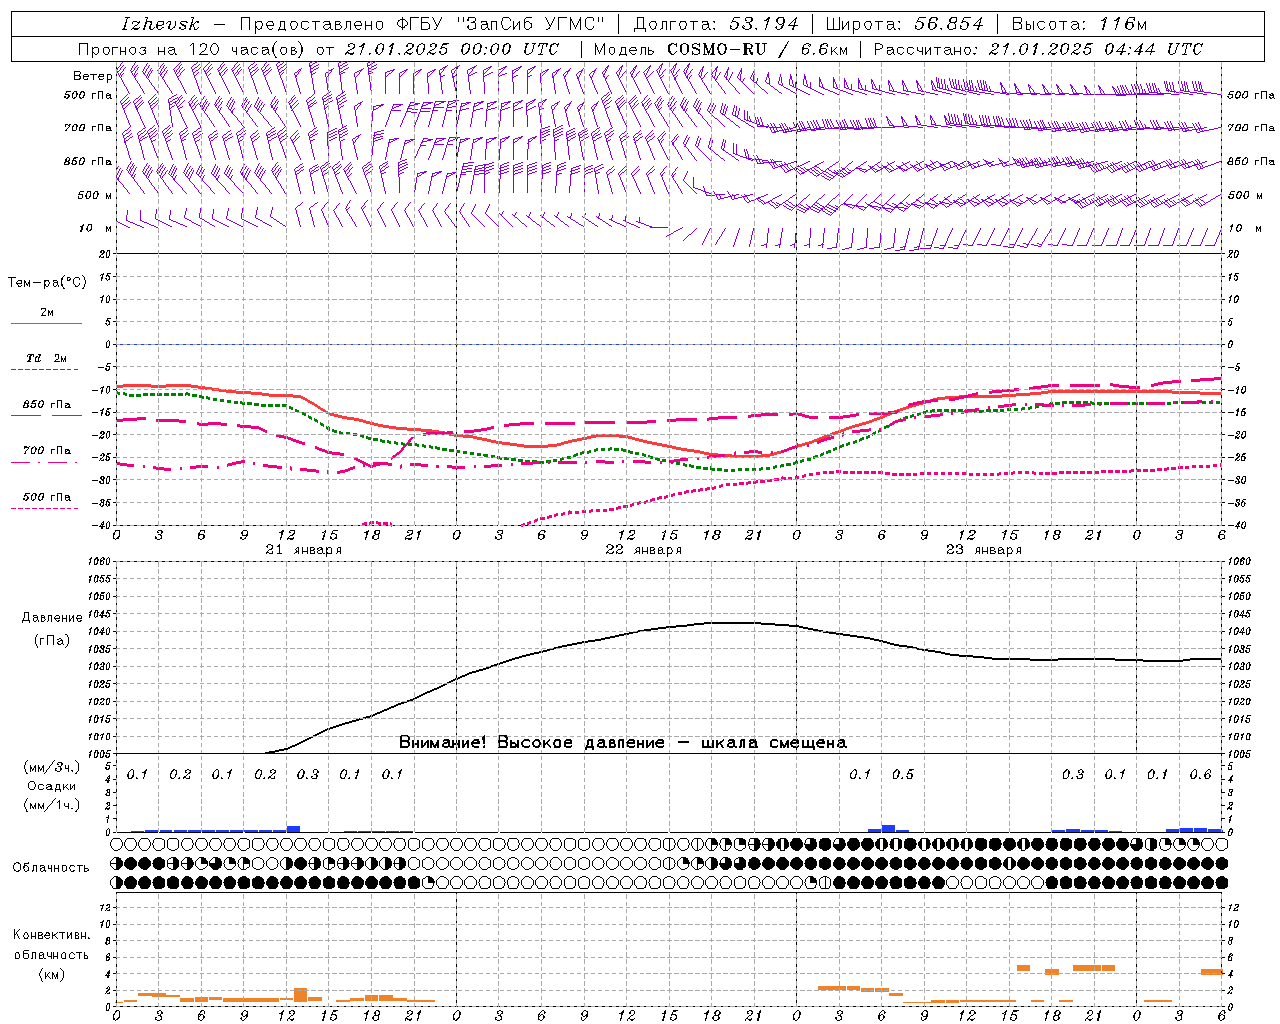
Task: Click the Ветер wind panel label
Action: pos(92,76)
